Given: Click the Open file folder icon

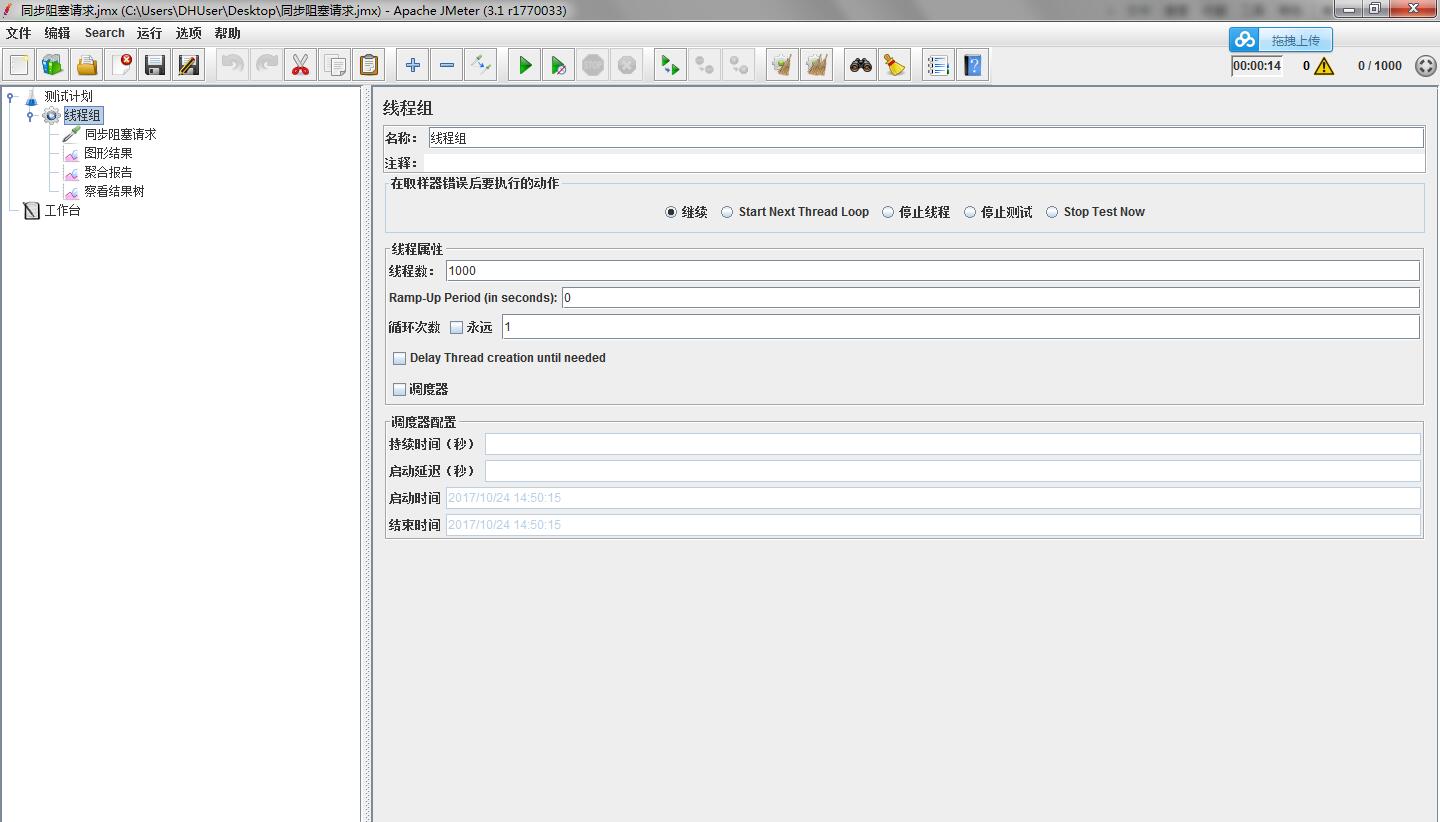Looking at the screenshot, I should [x=87, y=65].
